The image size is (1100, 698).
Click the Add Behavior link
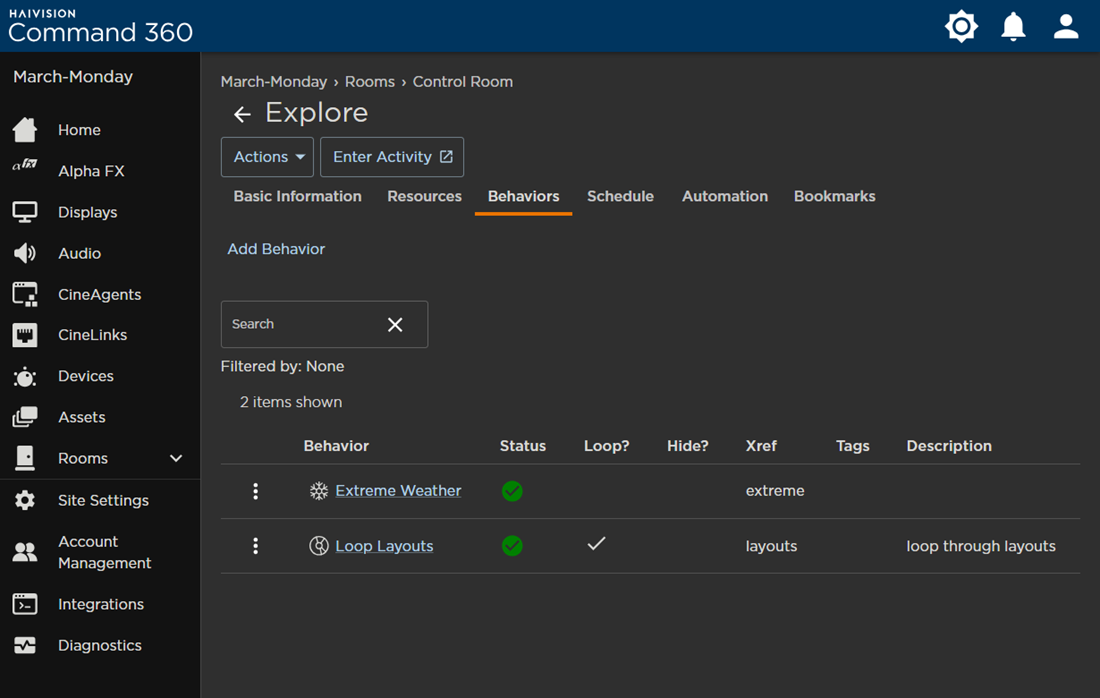(x=276, y=249)
